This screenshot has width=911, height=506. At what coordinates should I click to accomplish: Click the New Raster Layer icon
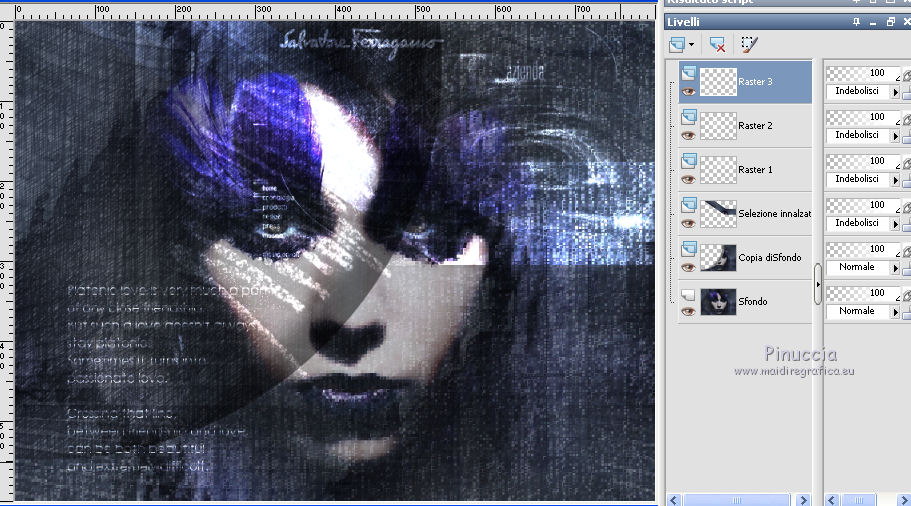tap(677, 44)
